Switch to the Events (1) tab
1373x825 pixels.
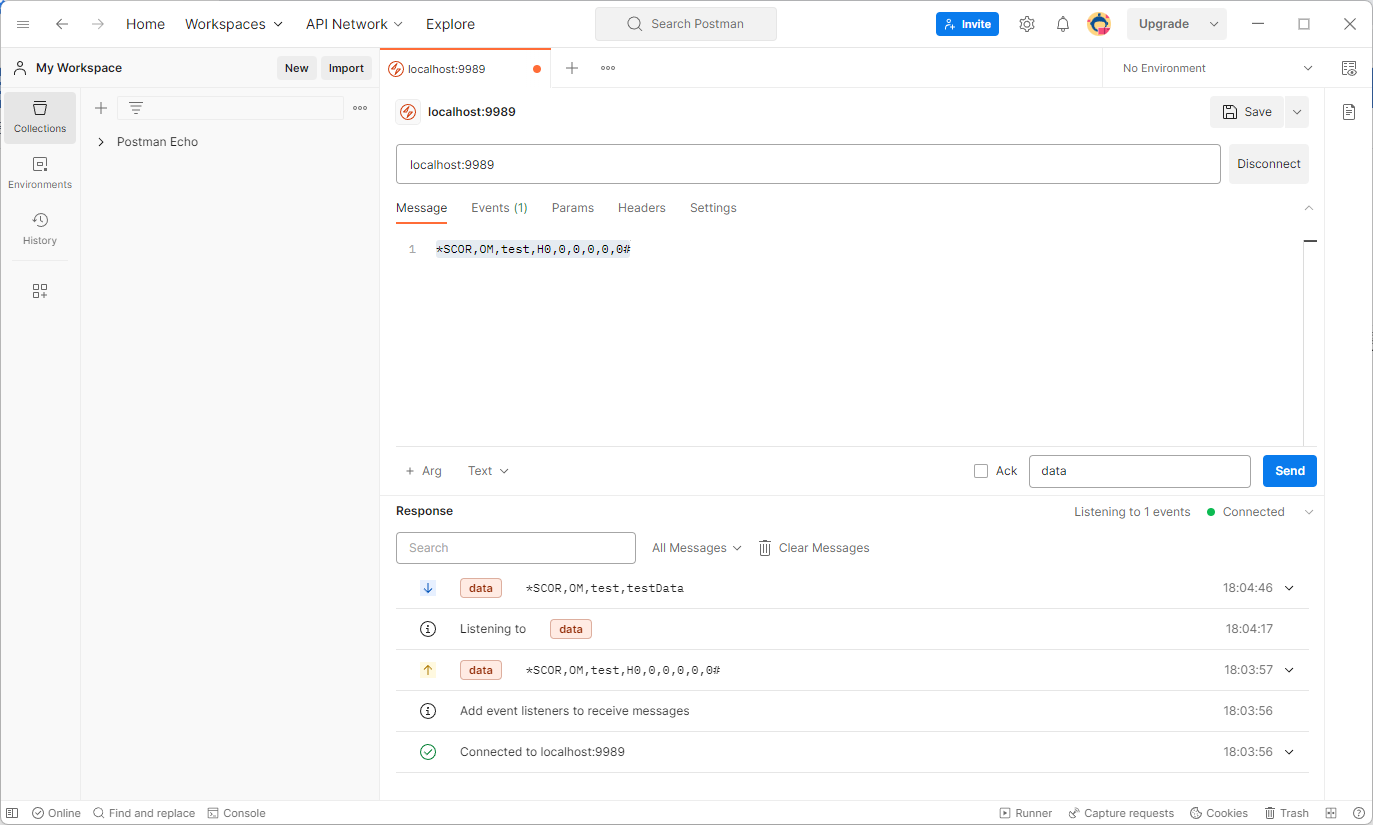[x=499, y=208]
